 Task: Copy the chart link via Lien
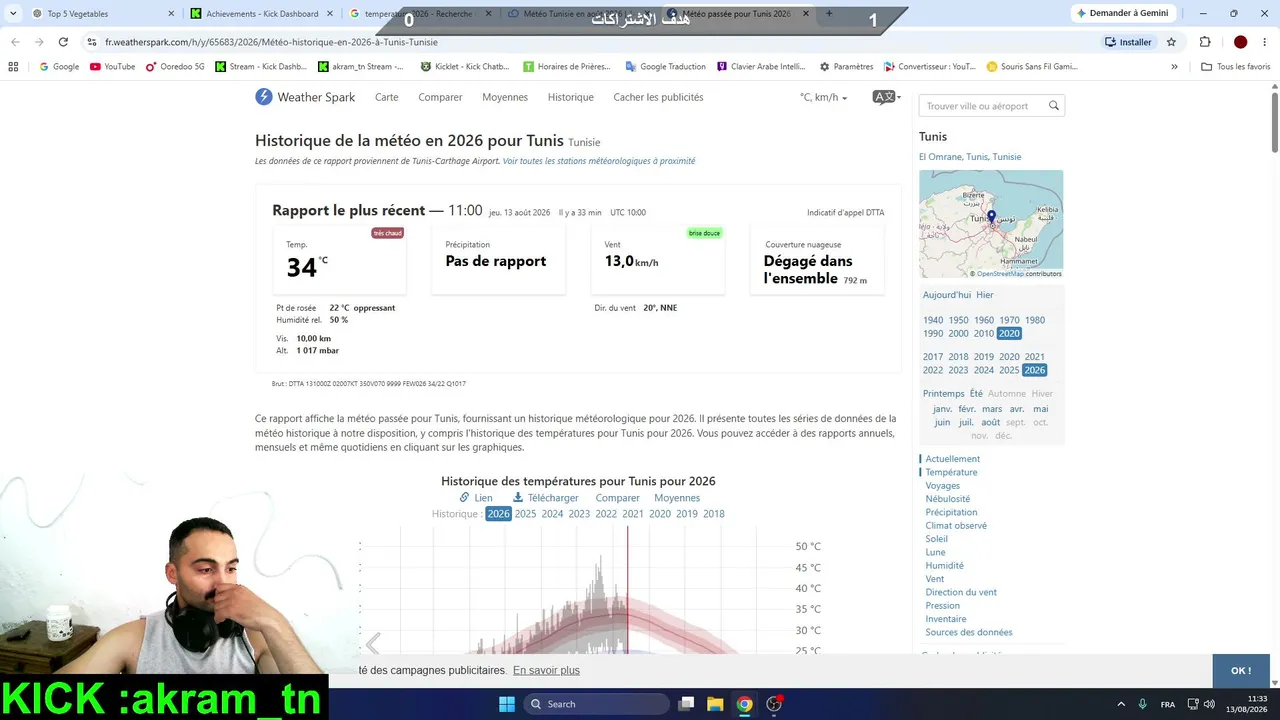tap(476, 498)
